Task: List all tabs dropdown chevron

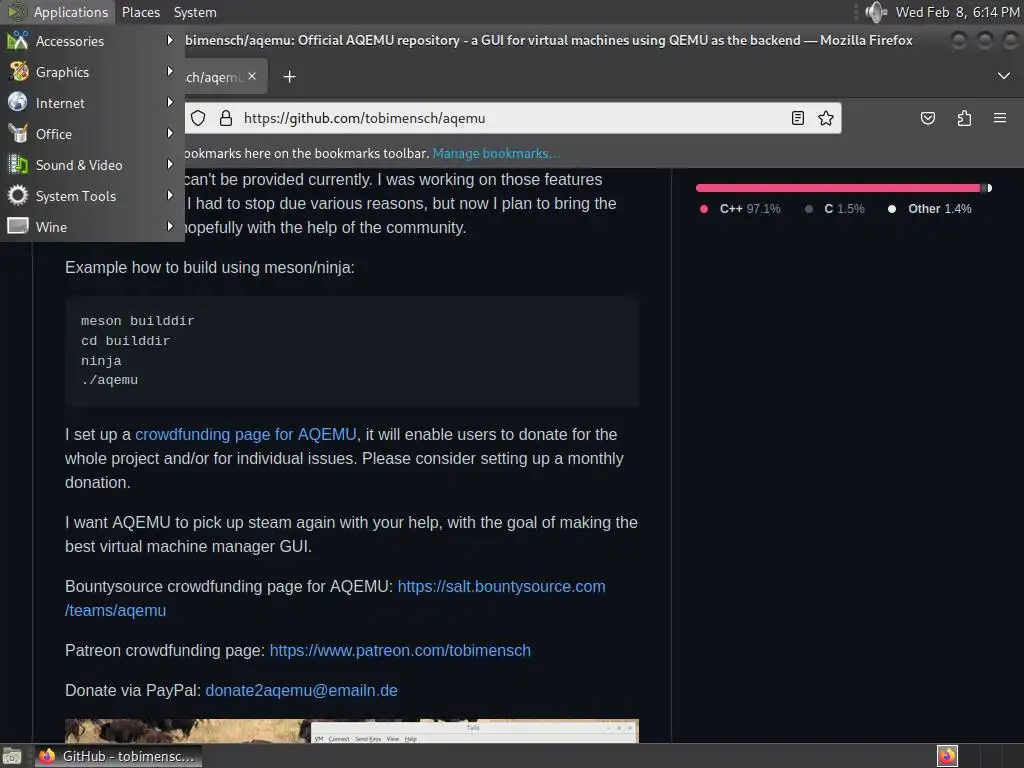Action: 1004,76
